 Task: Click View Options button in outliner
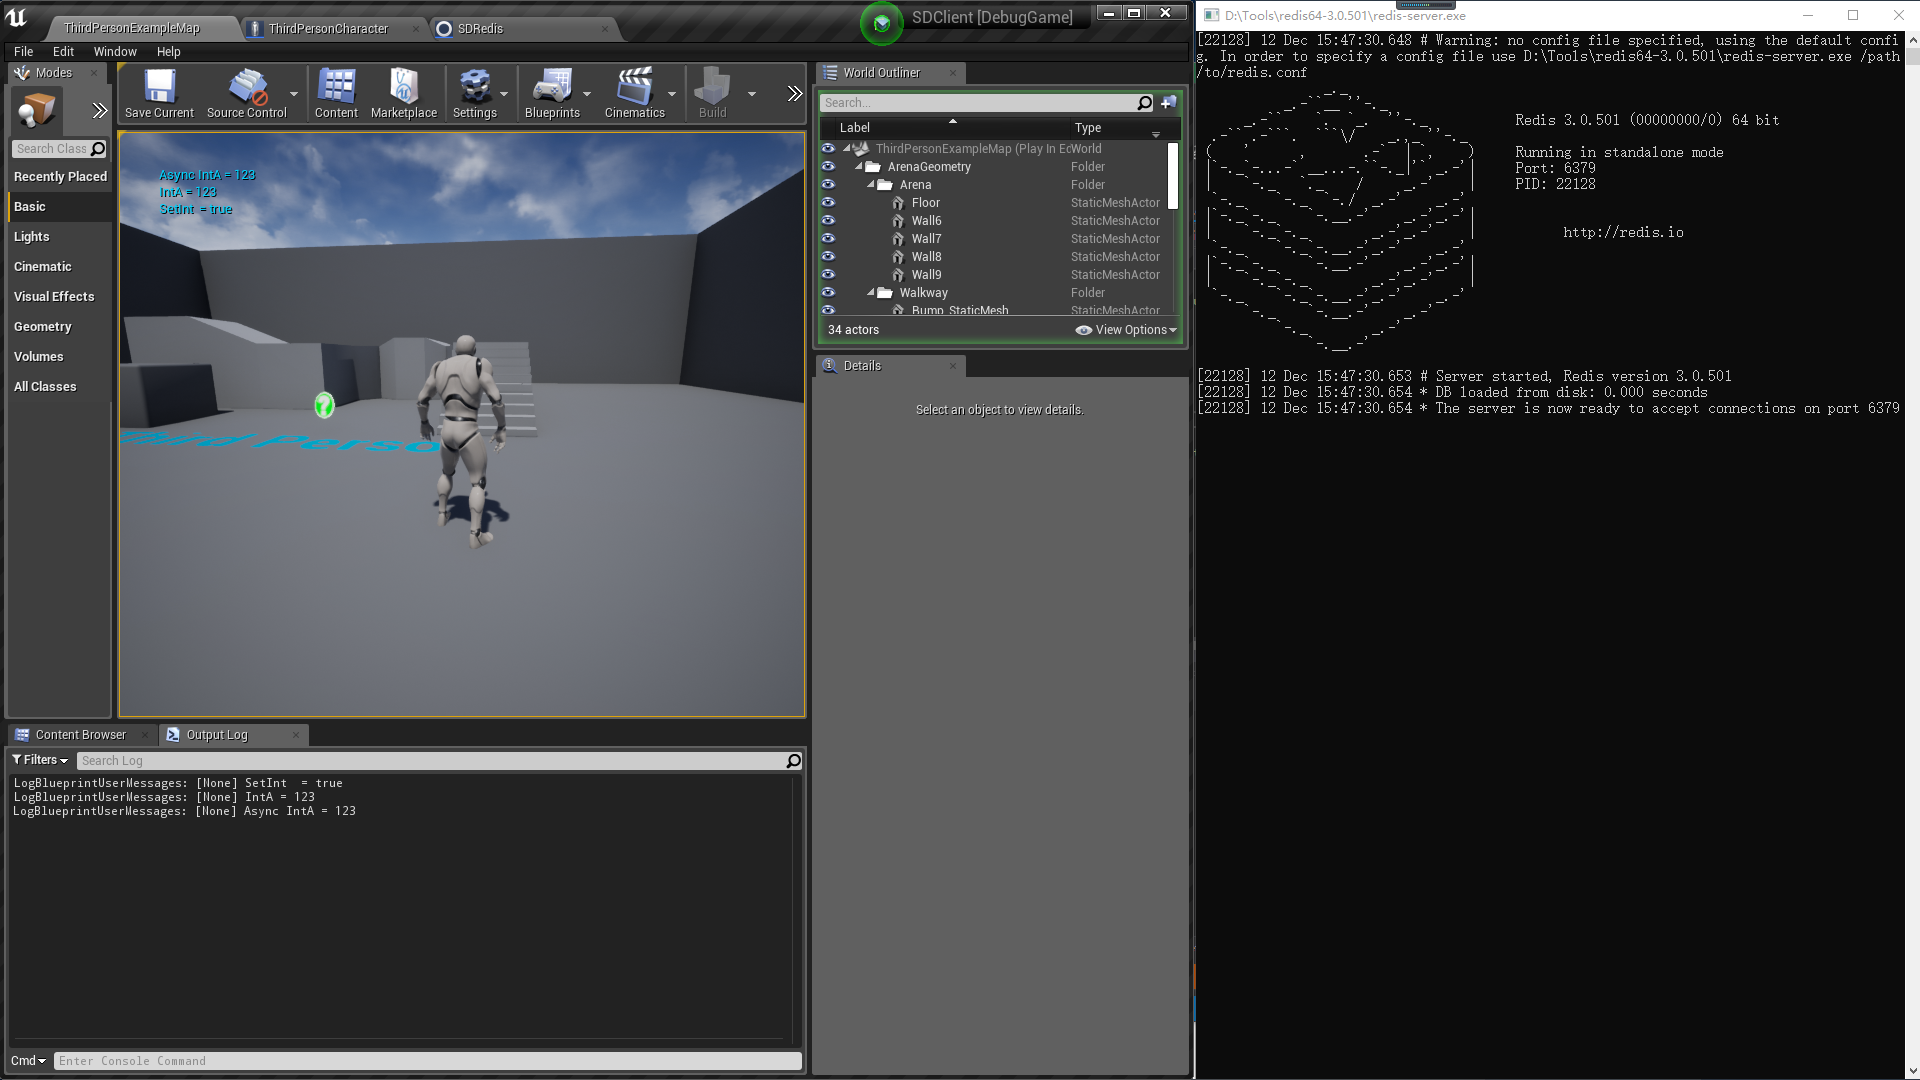pos(1124,328)
